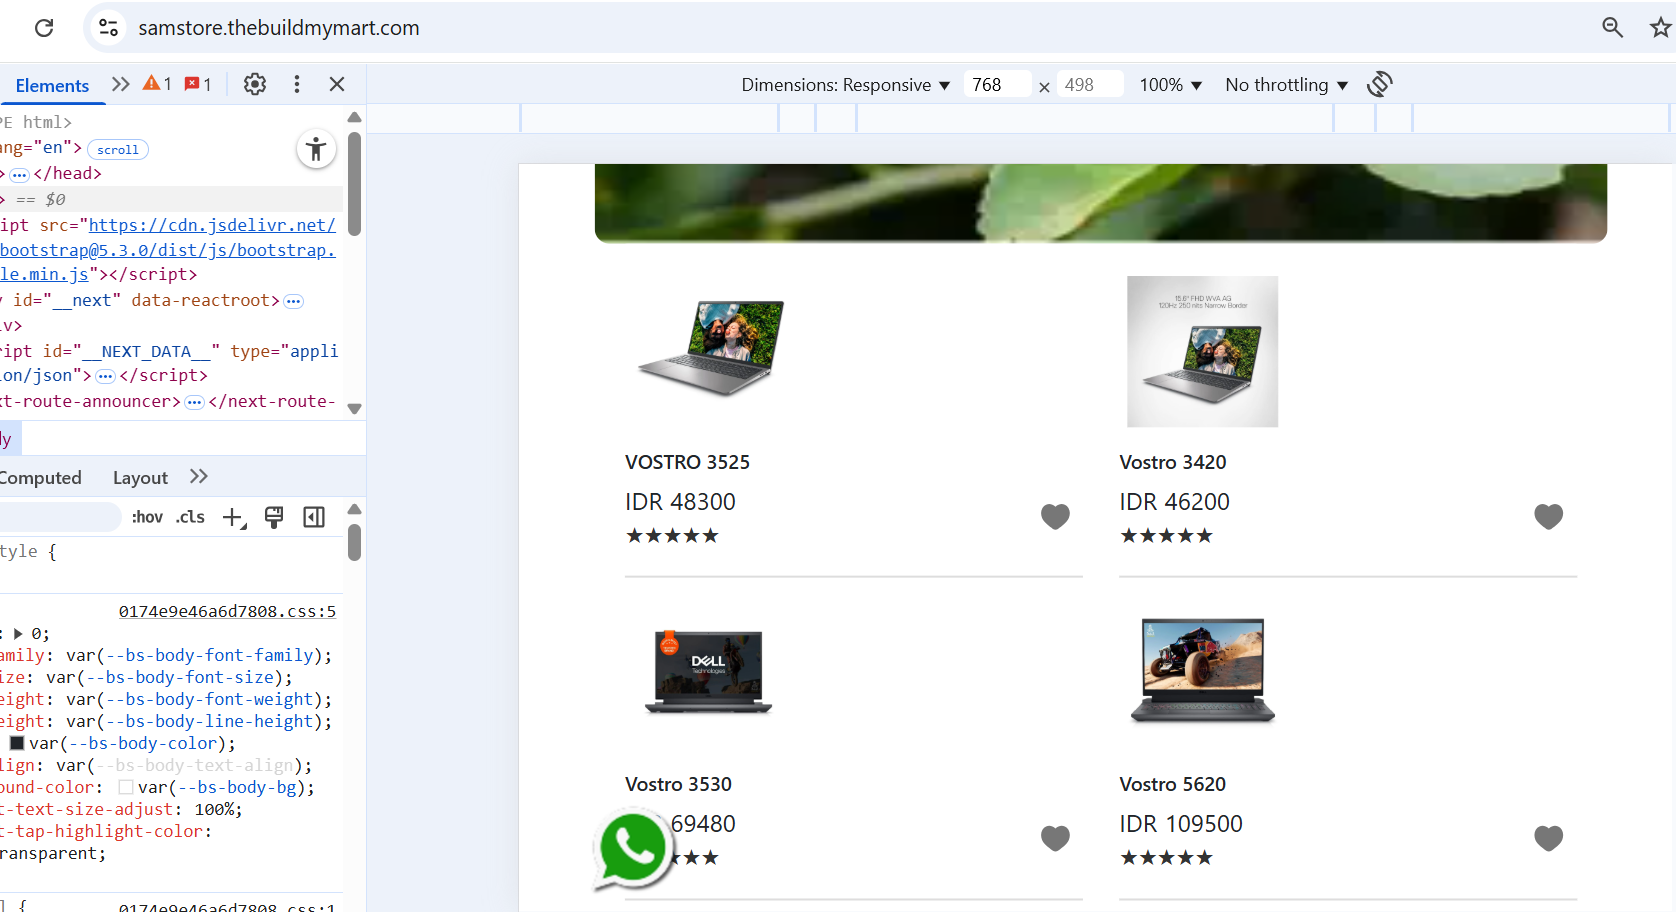1676x912 pixels.
Task: Click the star rating under IDR 109500
Action: (x=1166, y=858)
